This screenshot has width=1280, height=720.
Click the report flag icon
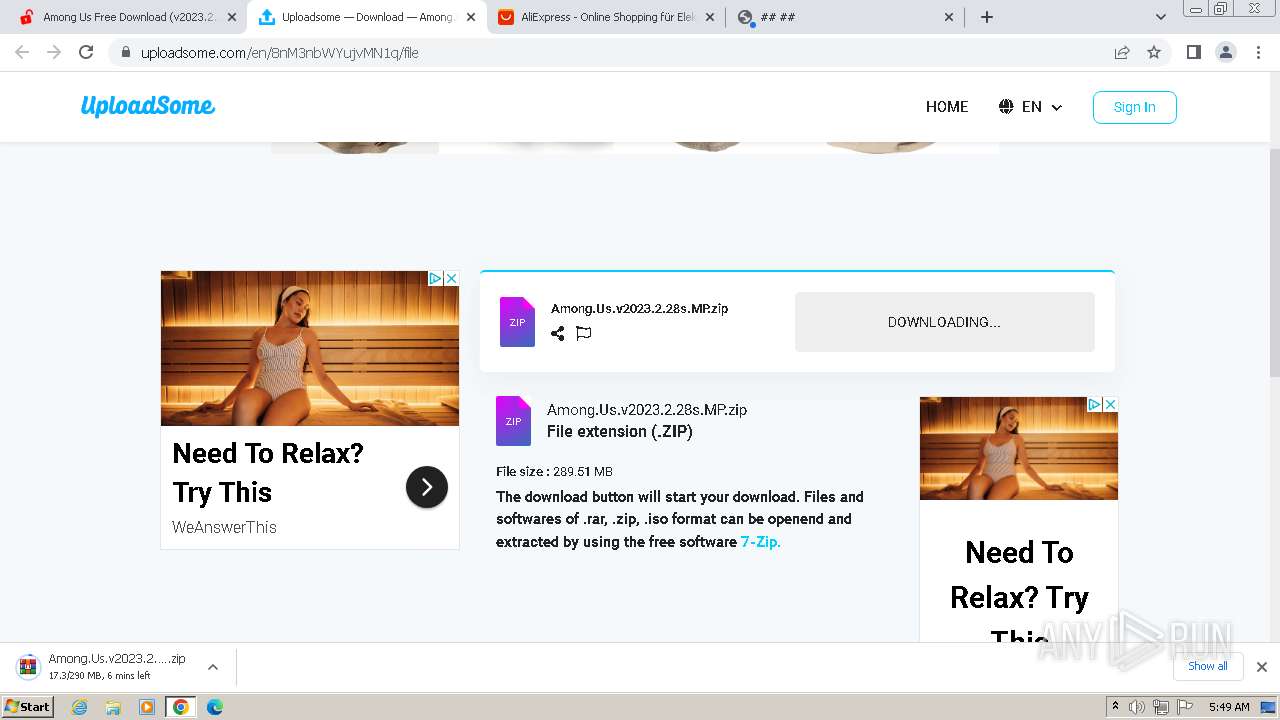click(584, 334)
